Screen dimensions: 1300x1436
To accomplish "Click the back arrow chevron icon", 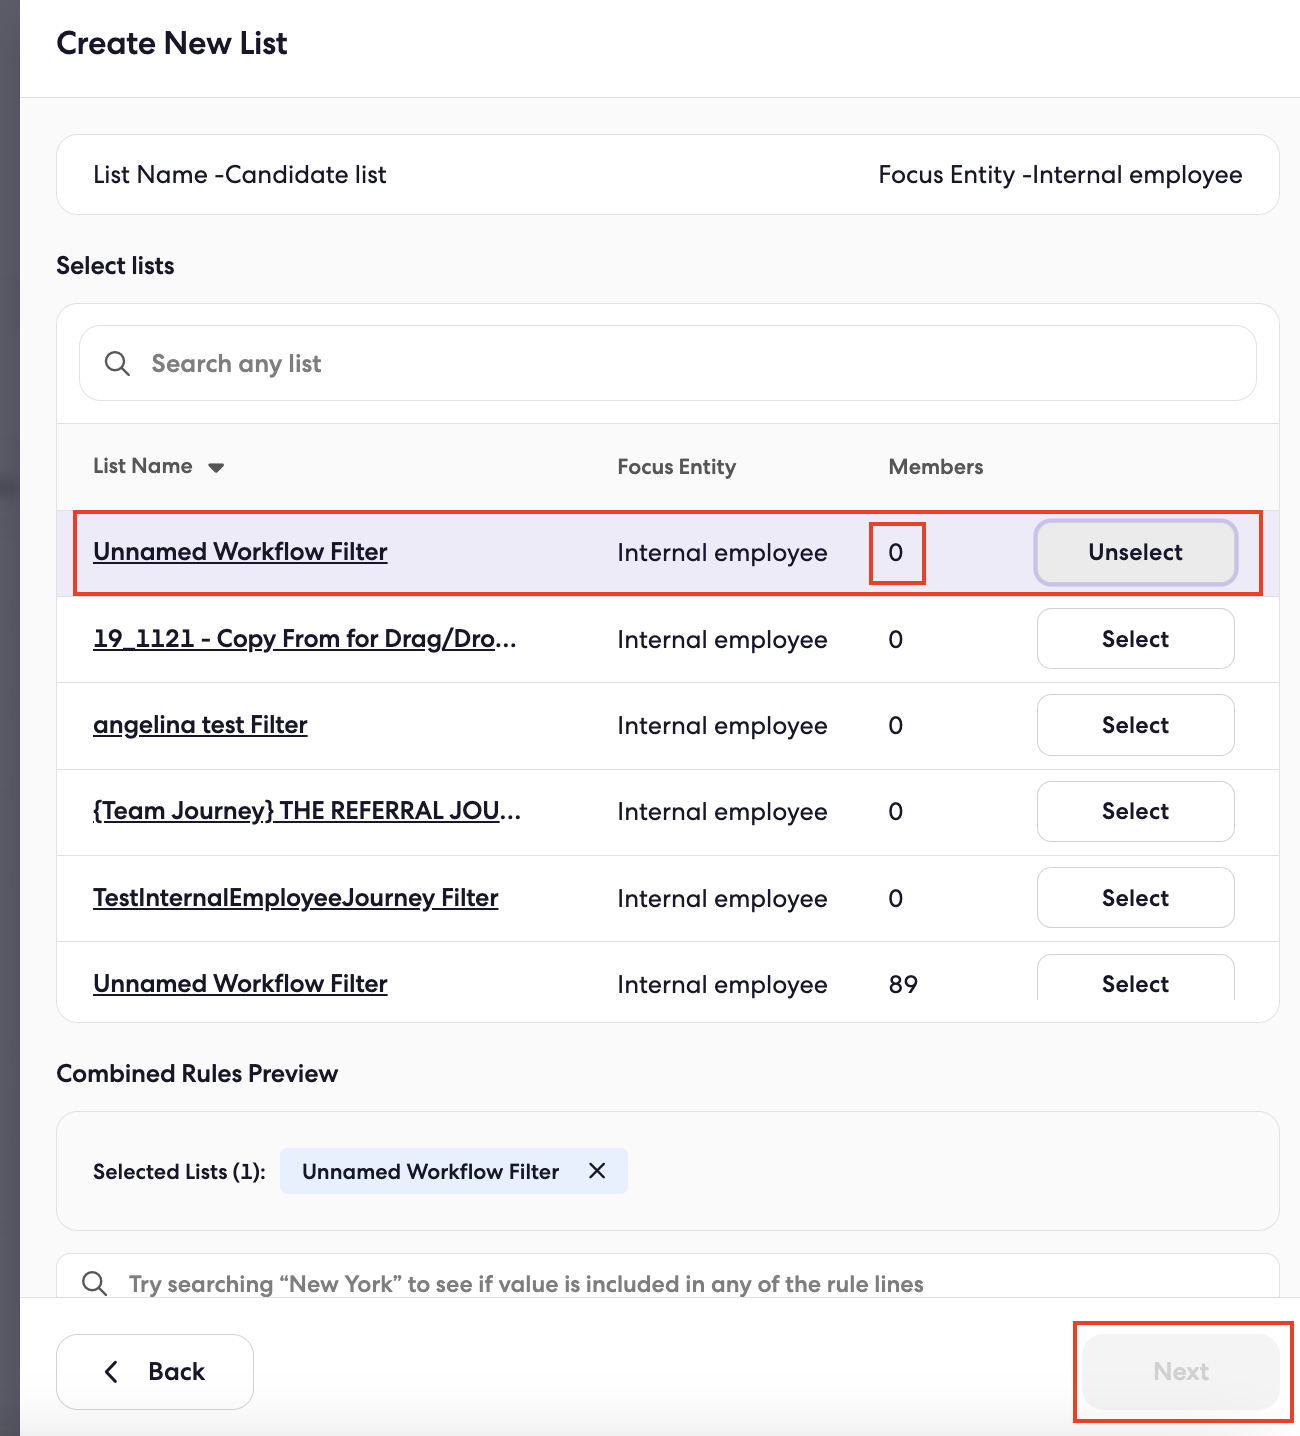I will [x=111, y=1371].
